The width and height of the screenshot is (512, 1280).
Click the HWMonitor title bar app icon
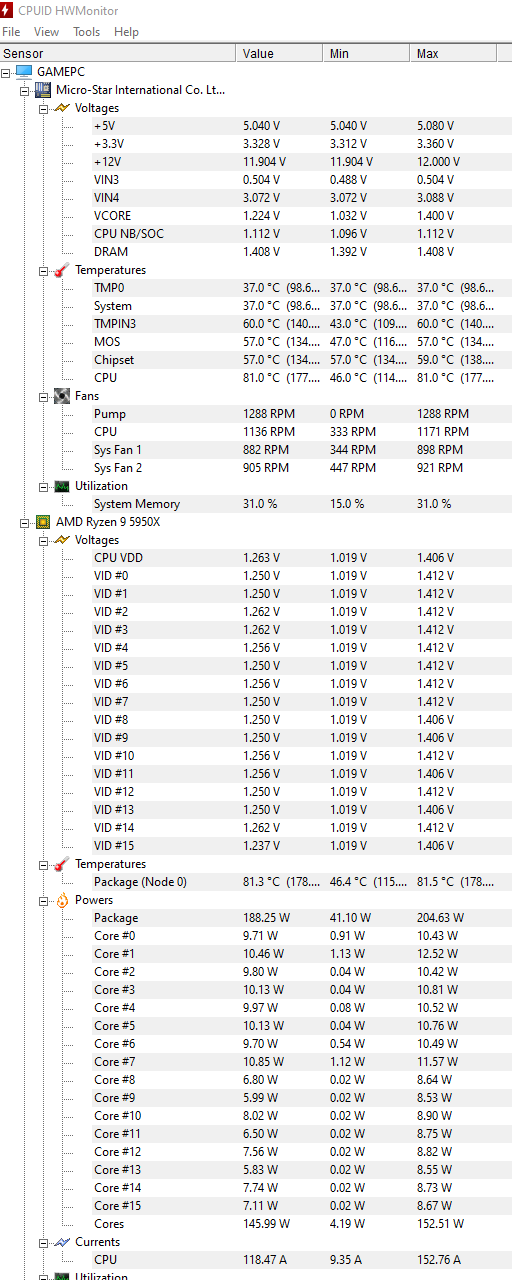(x=8, y=10)
